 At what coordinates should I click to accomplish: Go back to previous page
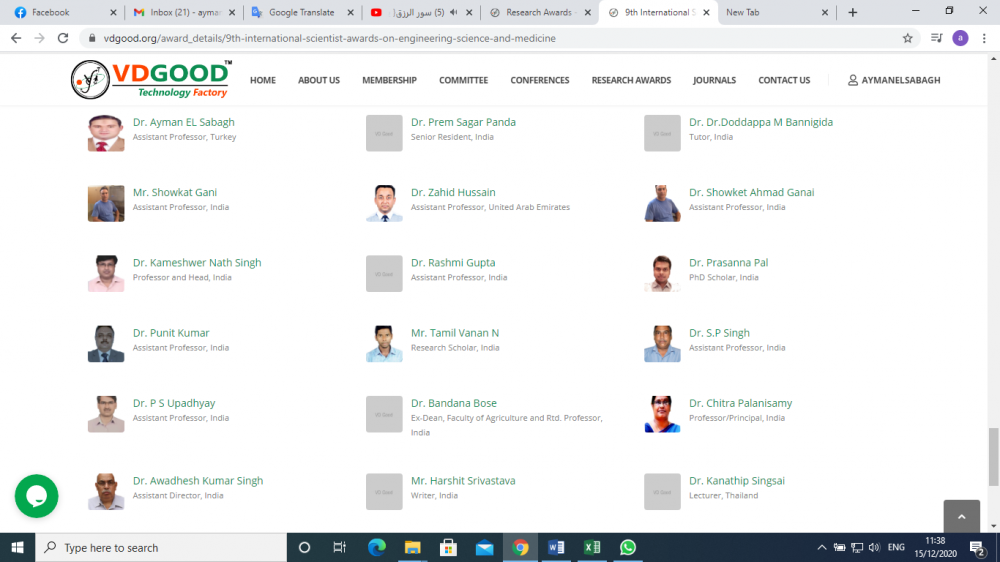(x=16, y=38)
